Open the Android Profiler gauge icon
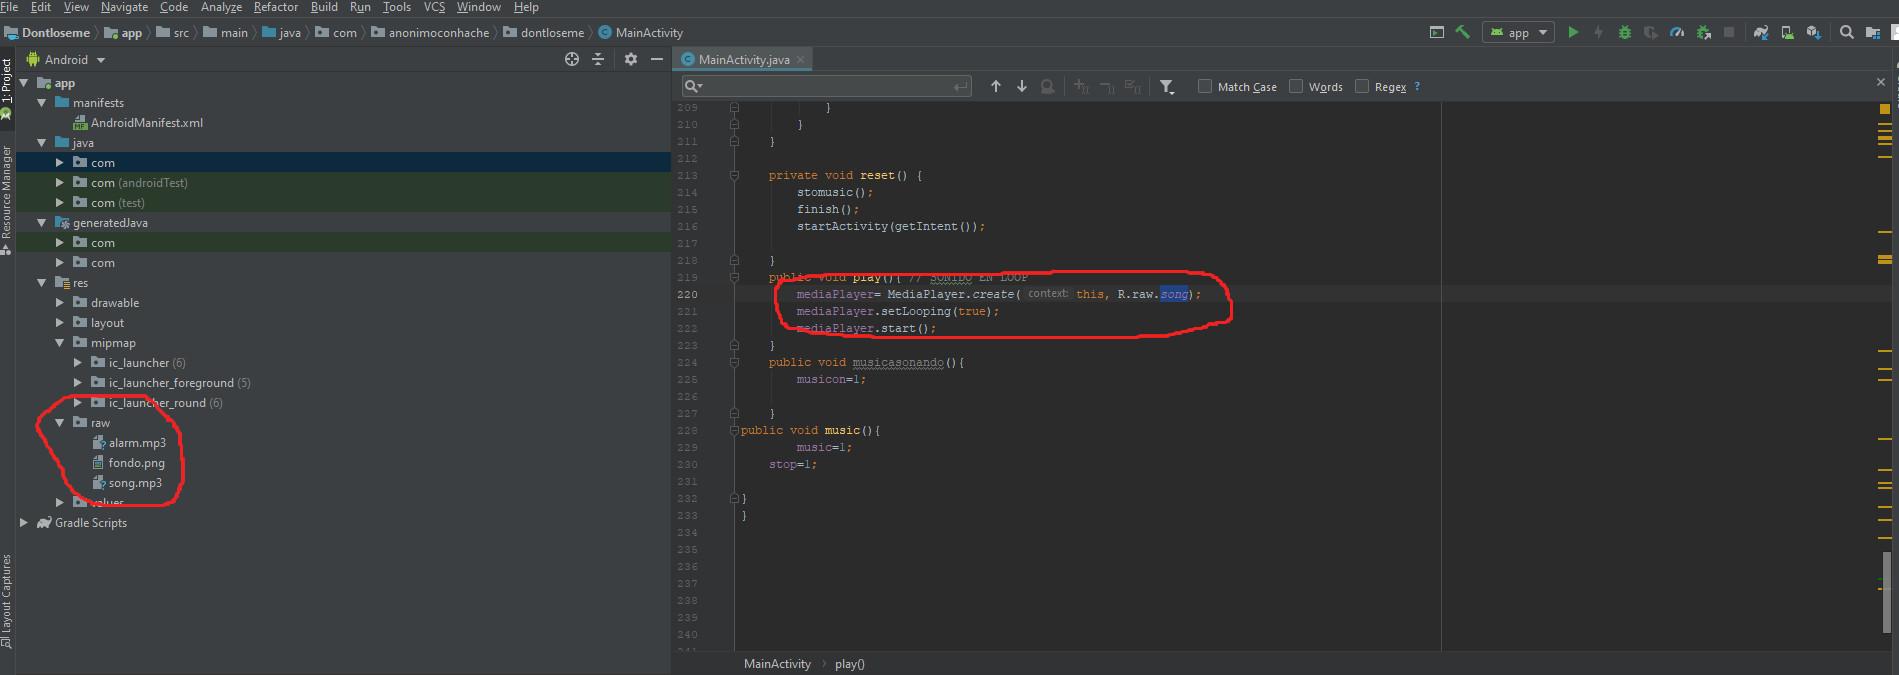This screenshot has width=1899, height=675. tap(1677, 32)
